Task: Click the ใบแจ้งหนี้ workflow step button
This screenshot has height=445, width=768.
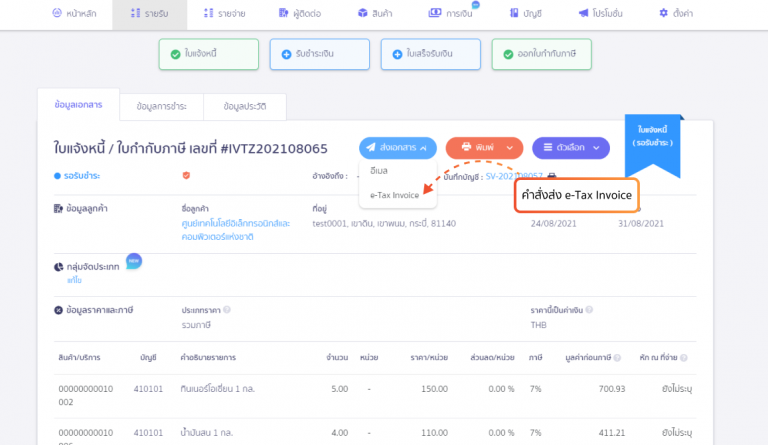Action: click(207, 54)
